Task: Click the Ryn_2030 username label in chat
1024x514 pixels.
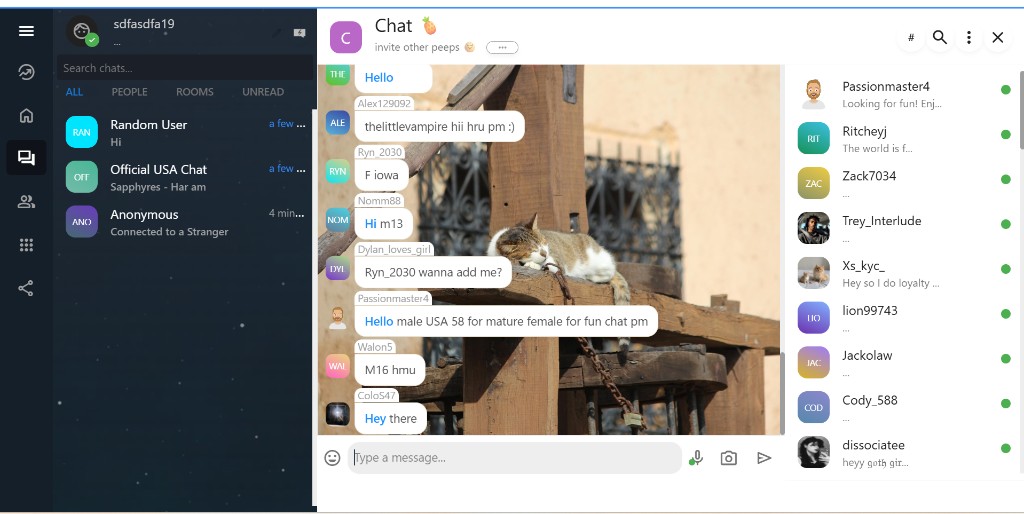Action: 379,152
